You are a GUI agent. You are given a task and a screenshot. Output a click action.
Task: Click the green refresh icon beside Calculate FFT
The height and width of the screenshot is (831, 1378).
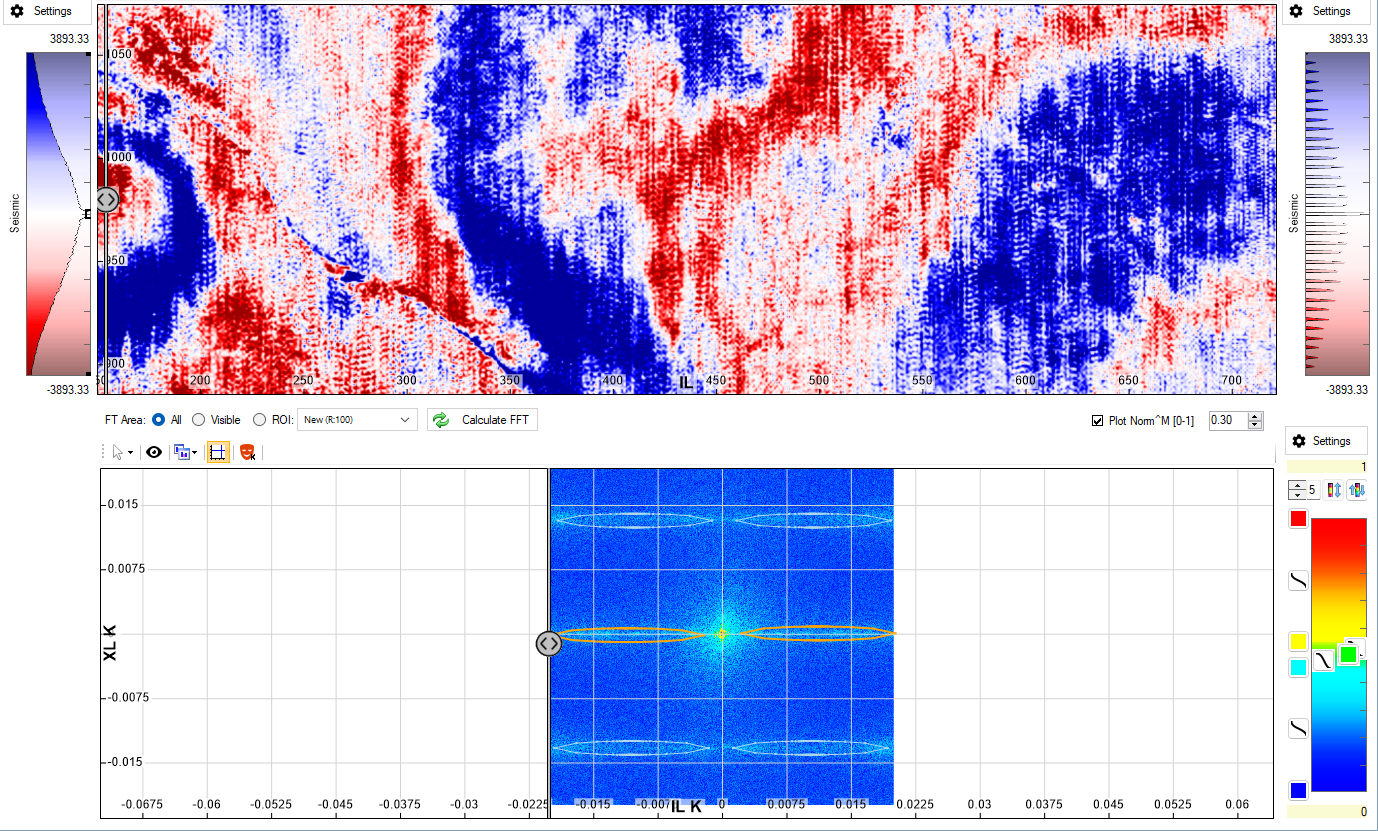(440, 419)
